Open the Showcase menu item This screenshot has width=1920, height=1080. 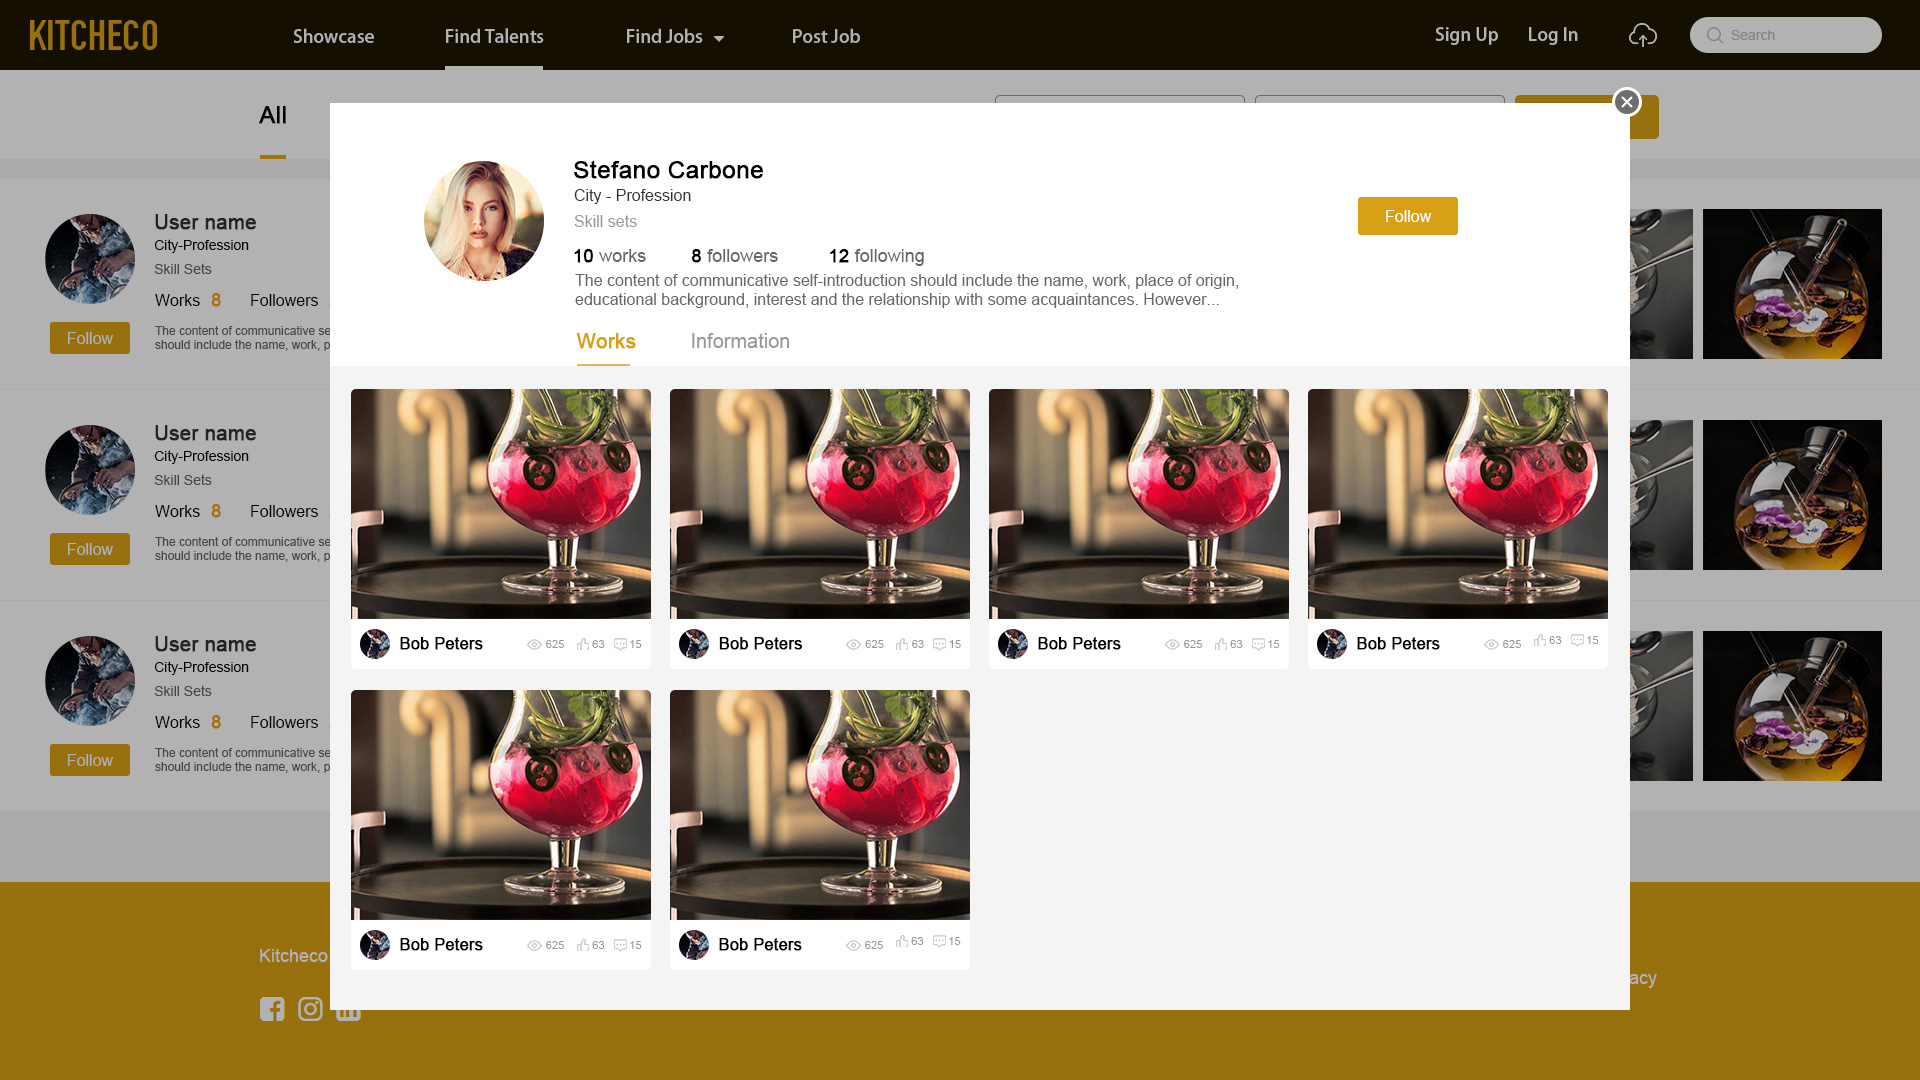(333, 36)
